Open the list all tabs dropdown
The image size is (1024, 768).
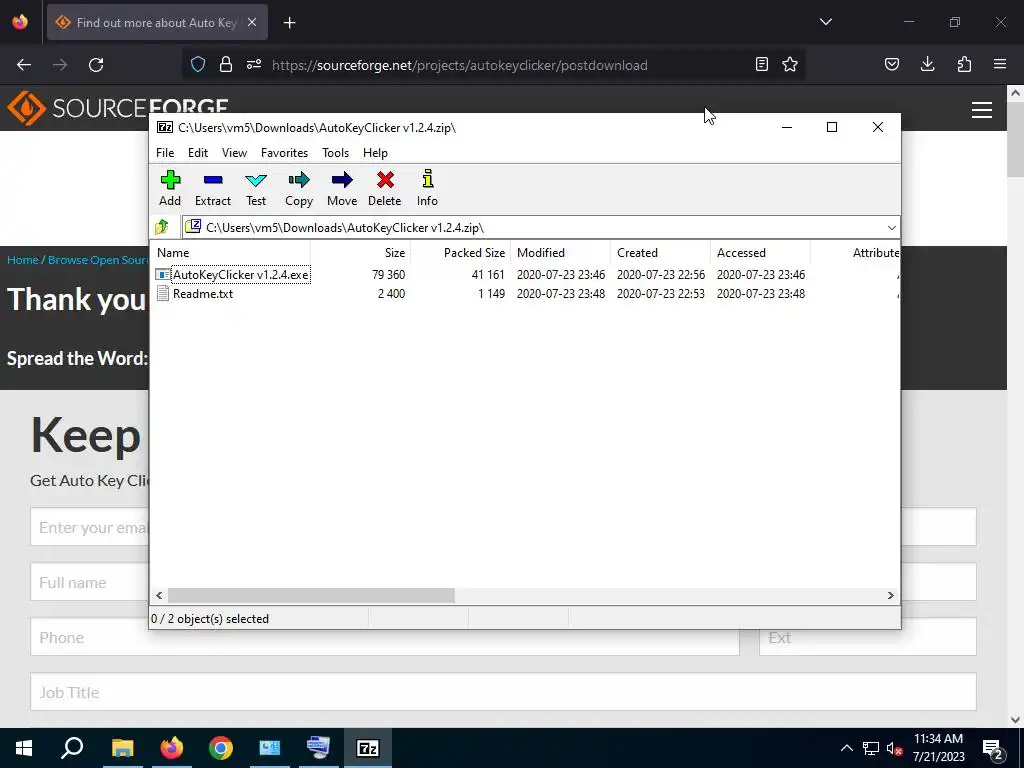tap(826, 22)
